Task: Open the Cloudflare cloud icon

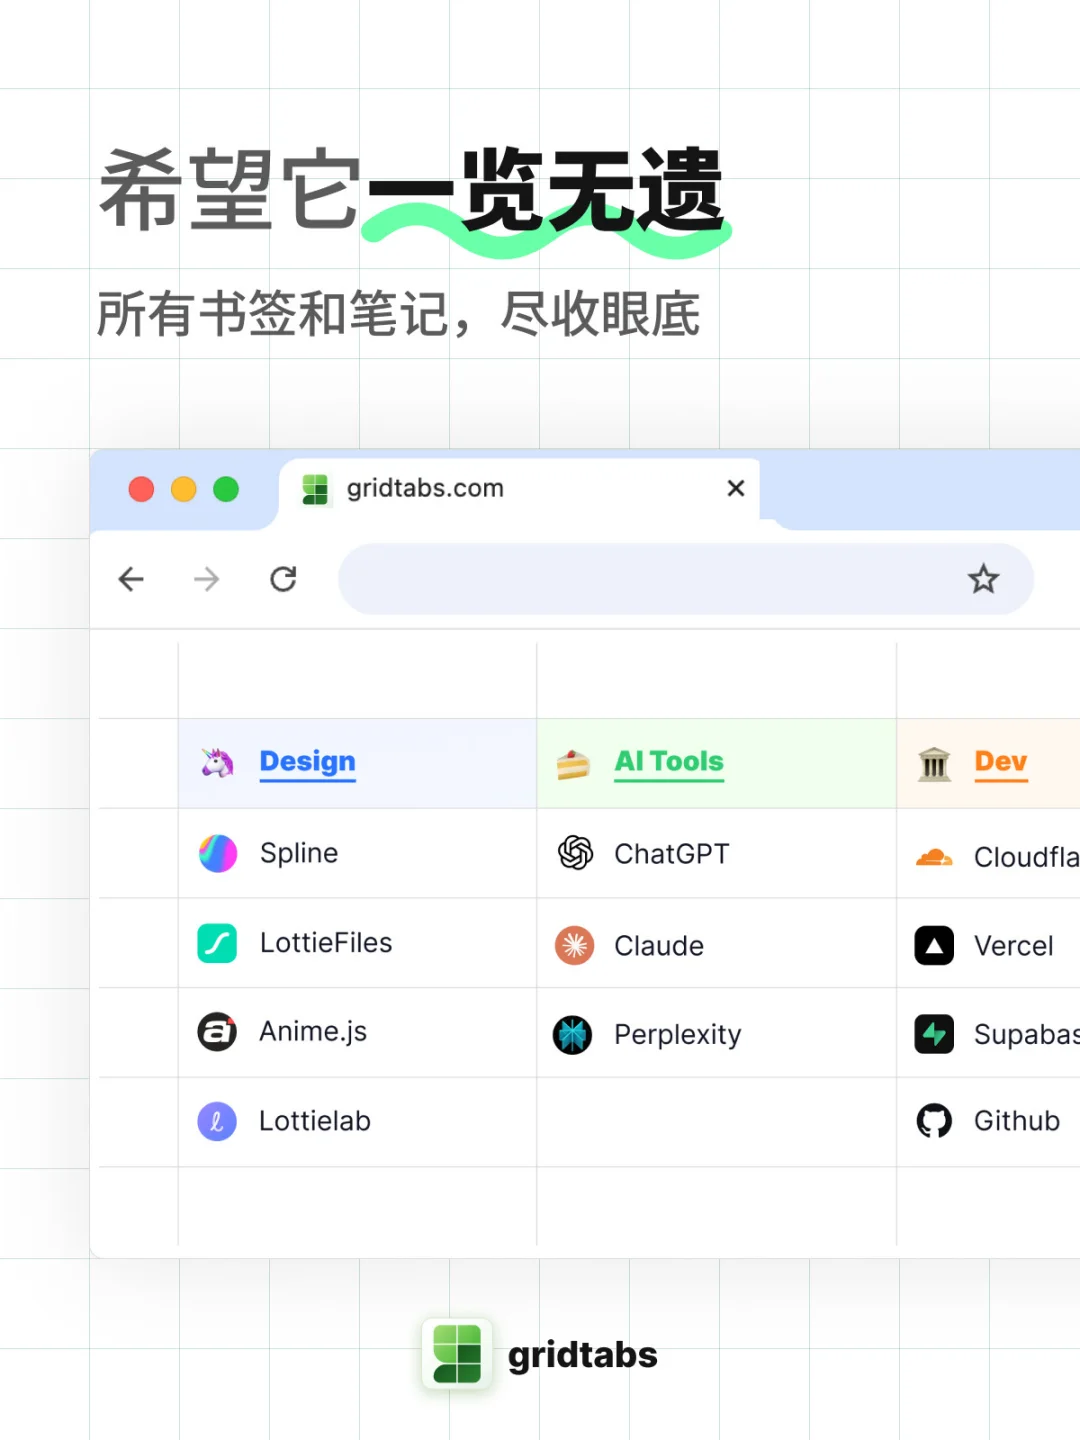Action: click(x=934, y=857)
